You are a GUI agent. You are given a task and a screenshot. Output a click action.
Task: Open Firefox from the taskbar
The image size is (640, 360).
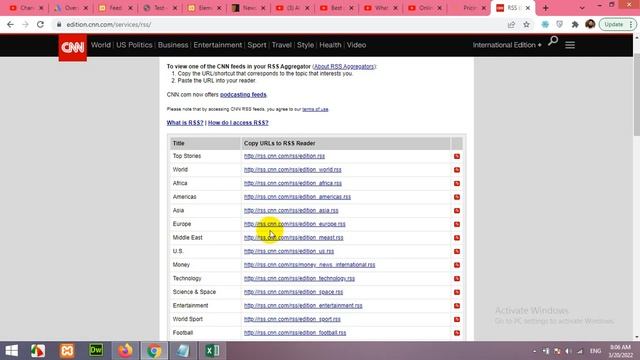(125, 351)
